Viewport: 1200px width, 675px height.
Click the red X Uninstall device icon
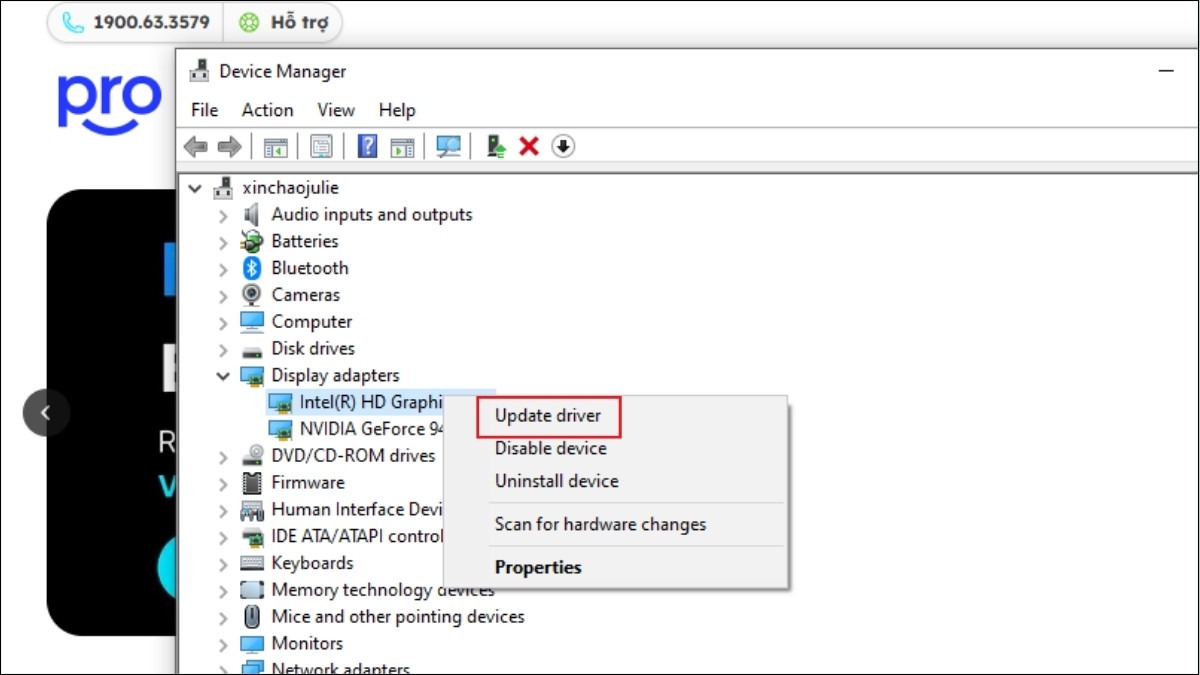529,147
